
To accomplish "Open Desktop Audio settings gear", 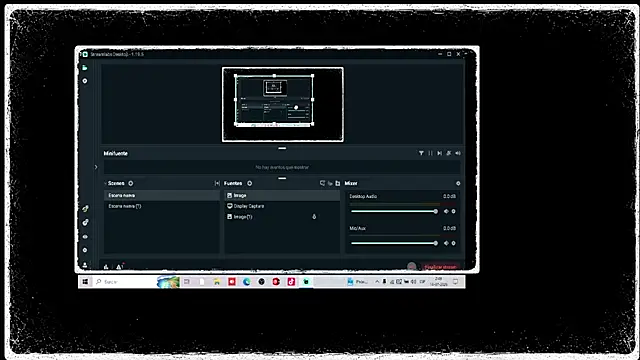I will click(453, 211).
